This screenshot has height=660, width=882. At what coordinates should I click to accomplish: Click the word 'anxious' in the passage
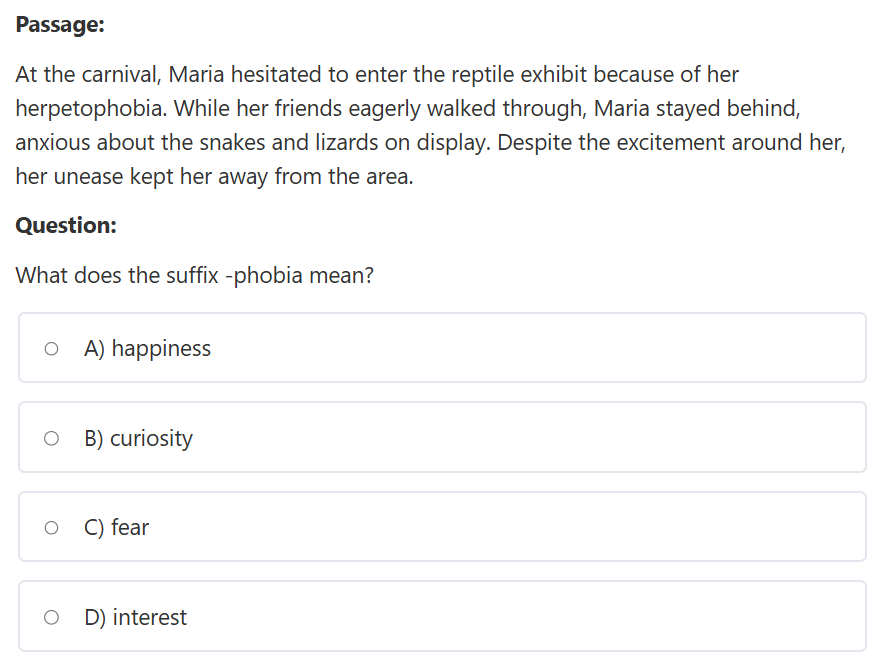point(52,143)
